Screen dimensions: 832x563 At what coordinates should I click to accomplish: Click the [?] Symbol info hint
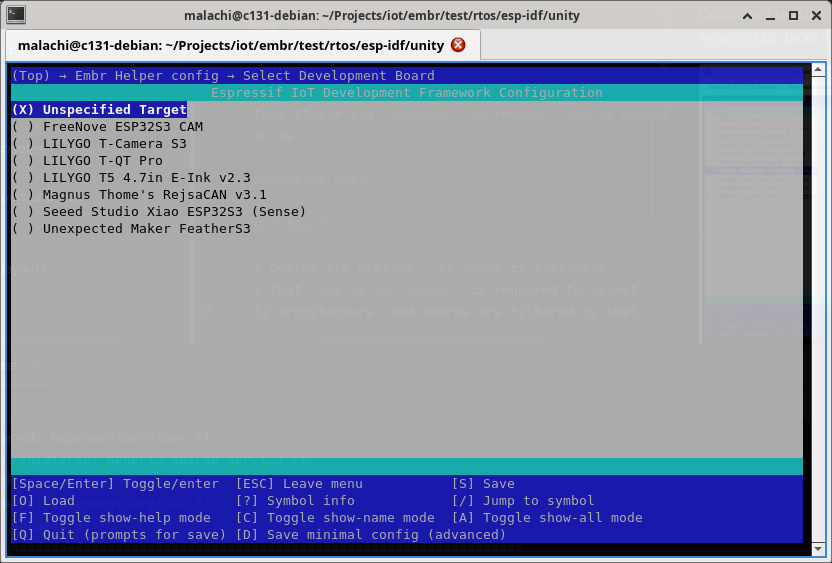coord(296,501)
